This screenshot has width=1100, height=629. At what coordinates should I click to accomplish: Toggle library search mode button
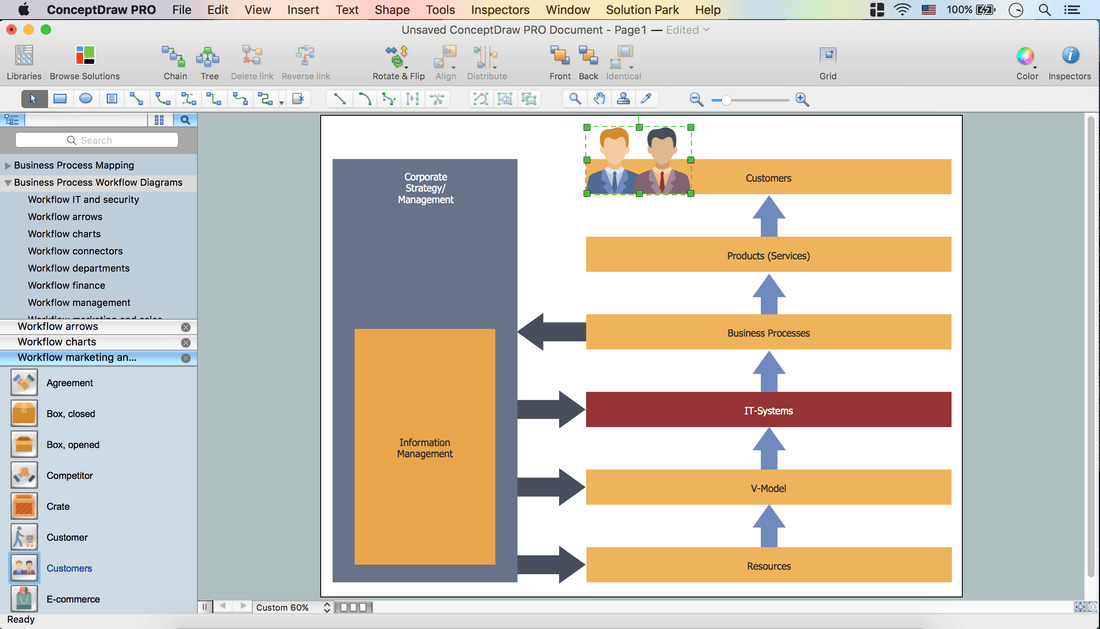pyautogui.click(x=185, y=120)
